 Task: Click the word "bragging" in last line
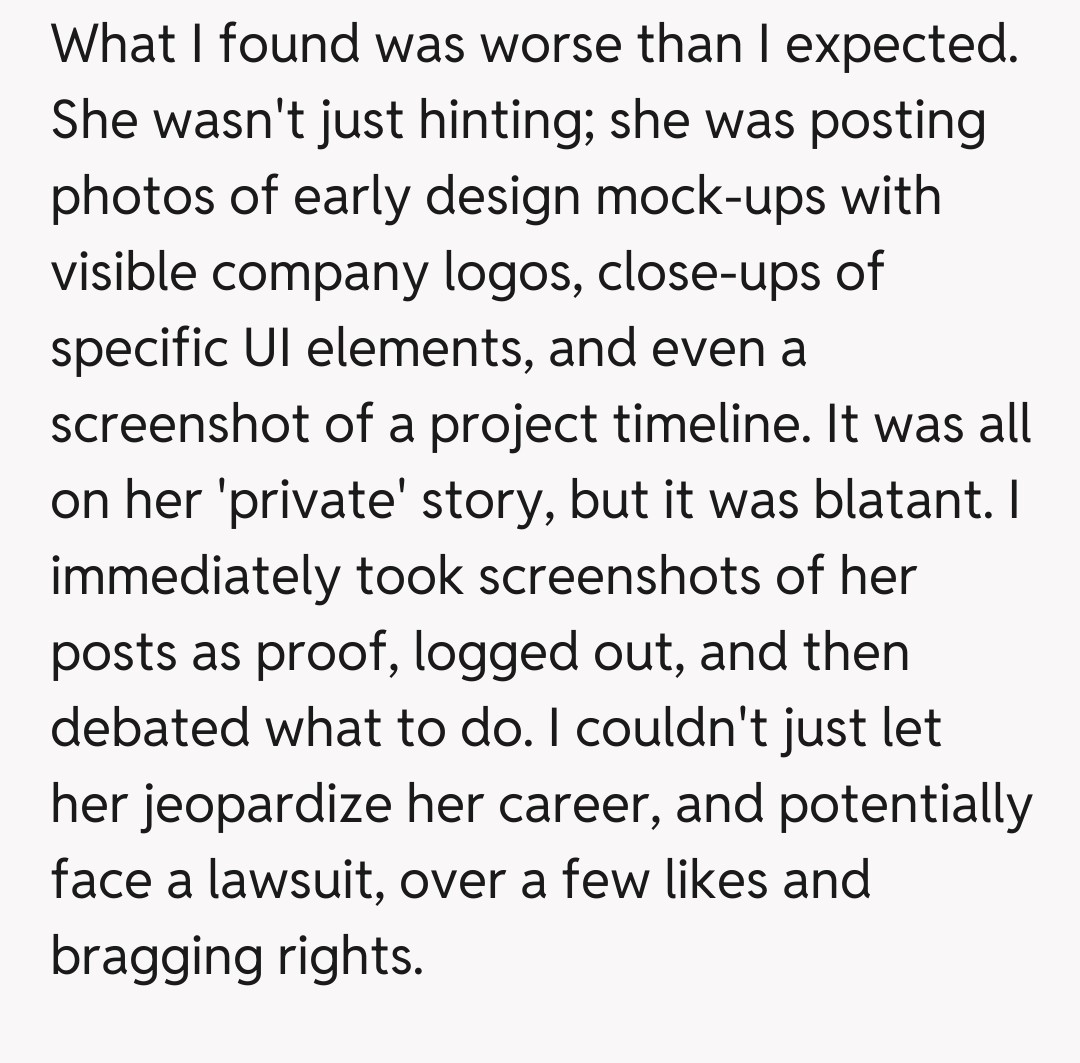tap(155, 958)
